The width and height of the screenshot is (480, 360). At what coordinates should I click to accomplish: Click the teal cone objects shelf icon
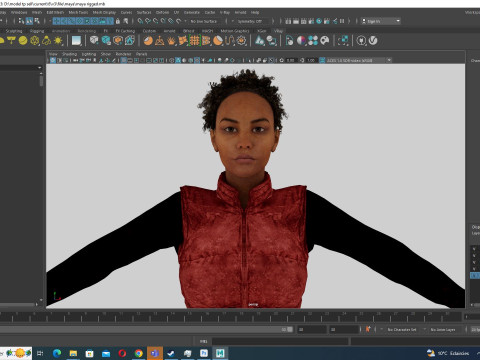[x=260, y=41]
